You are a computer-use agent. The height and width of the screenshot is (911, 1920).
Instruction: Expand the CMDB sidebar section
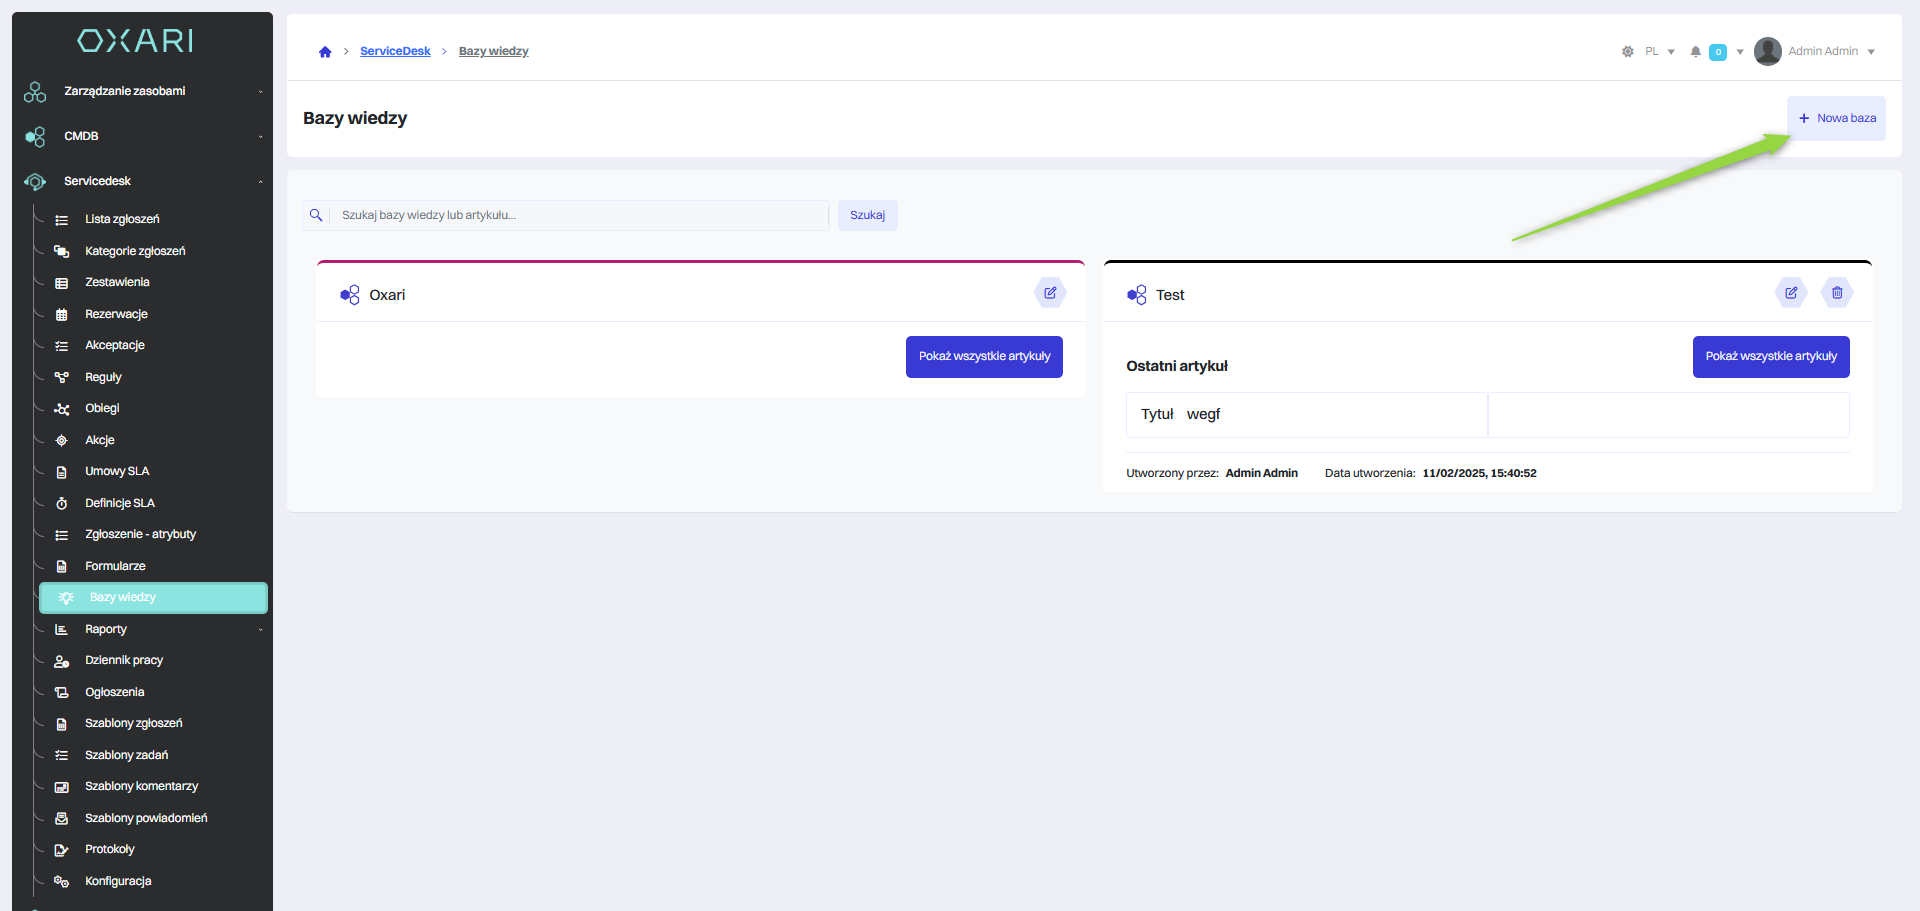click(x=142, y=136)
